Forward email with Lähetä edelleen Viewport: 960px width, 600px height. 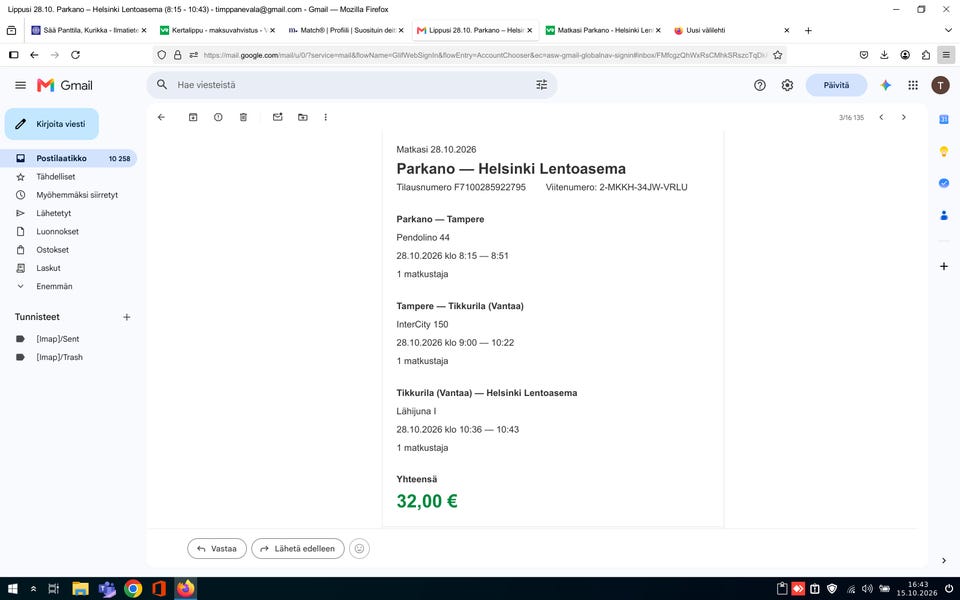click(x=298, y=549)
